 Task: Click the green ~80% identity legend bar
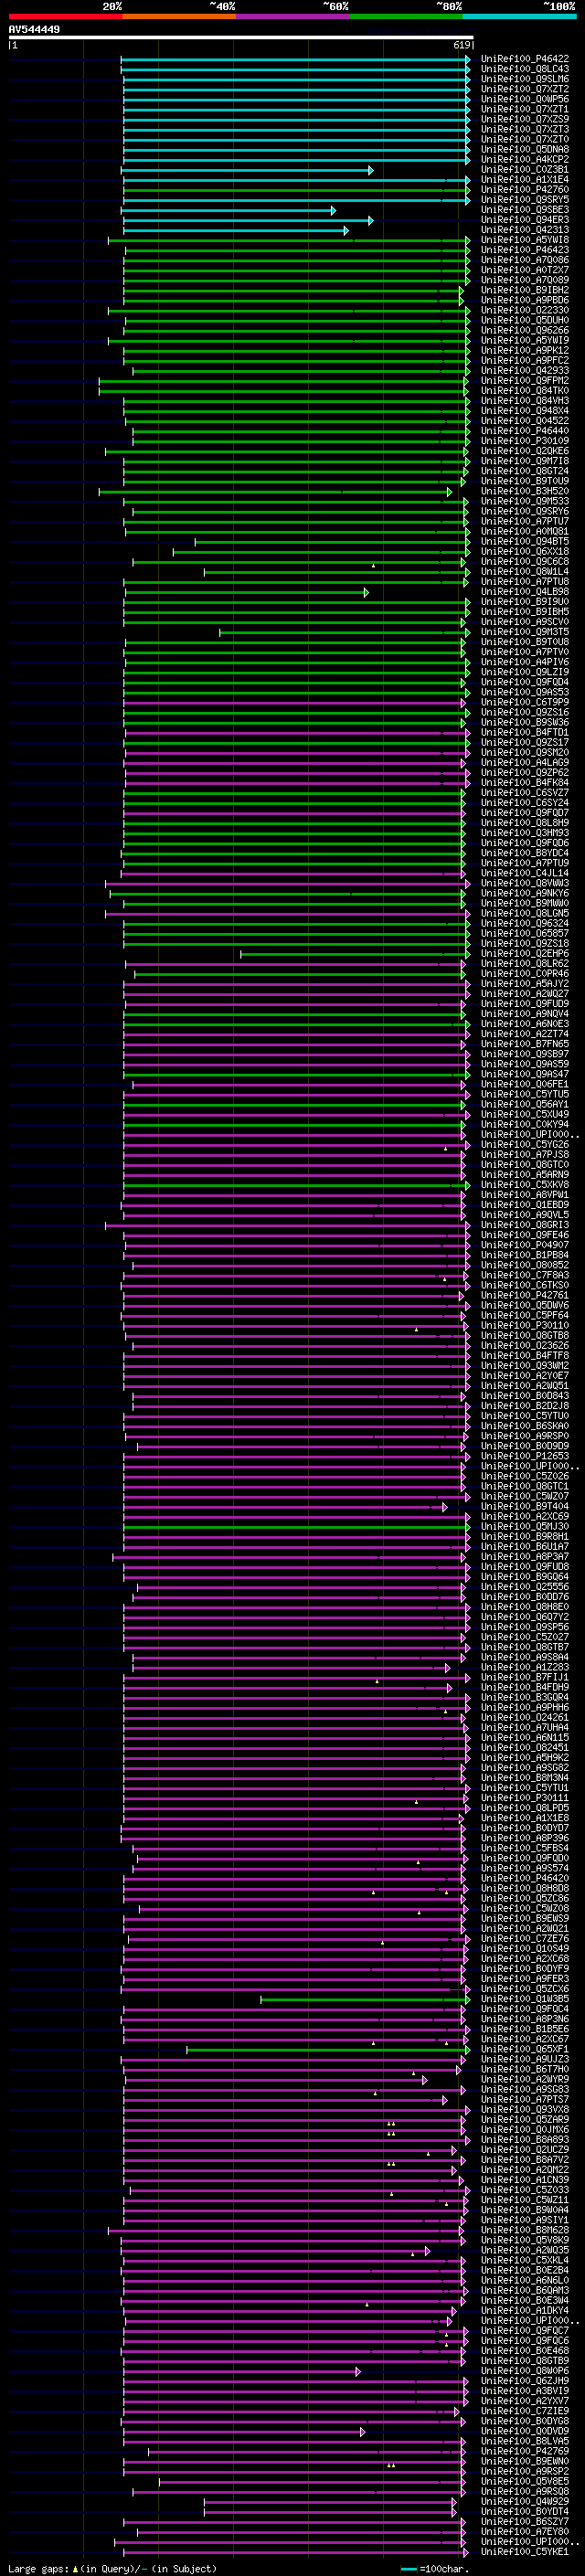406,16
